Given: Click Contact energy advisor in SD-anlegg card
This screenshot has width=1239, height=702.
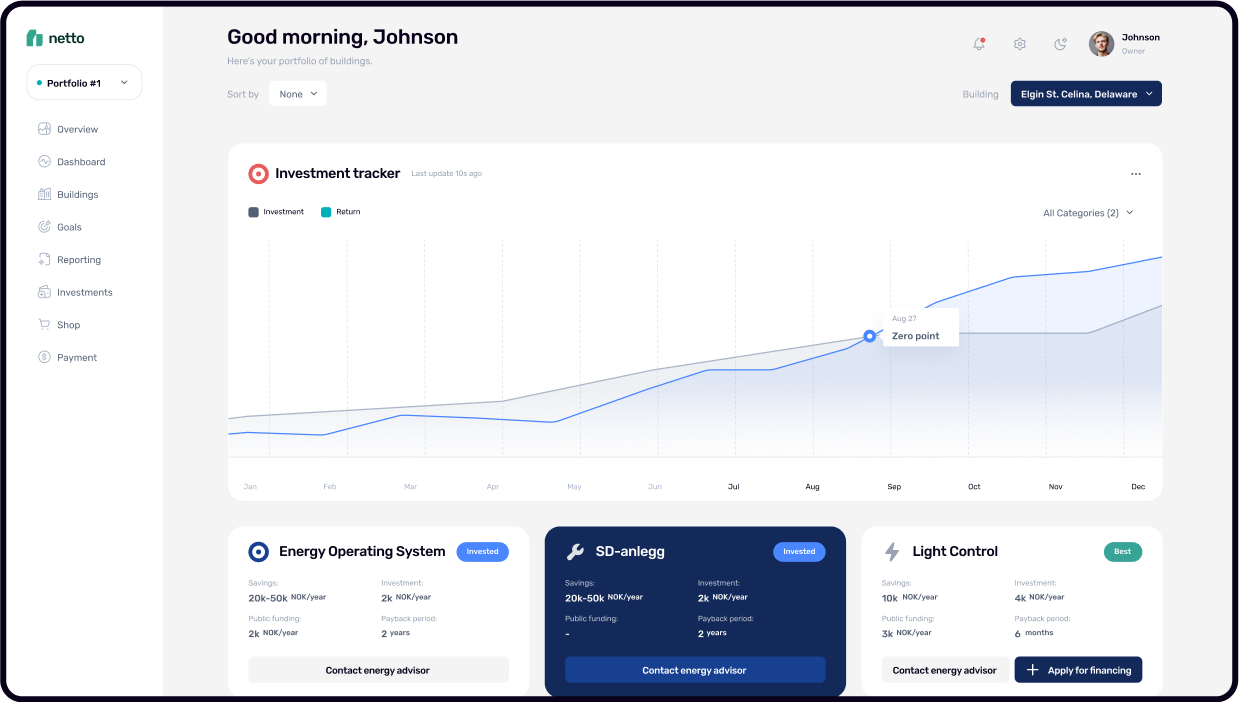Looking at the screenshot, I should click(694, 670).
